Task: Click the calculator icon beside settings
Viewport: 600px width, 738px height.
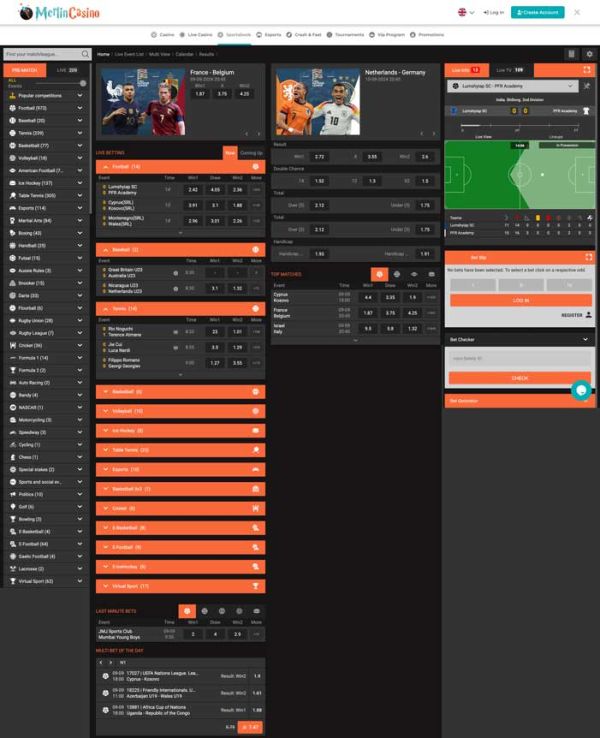Action: tap(571, 54)
